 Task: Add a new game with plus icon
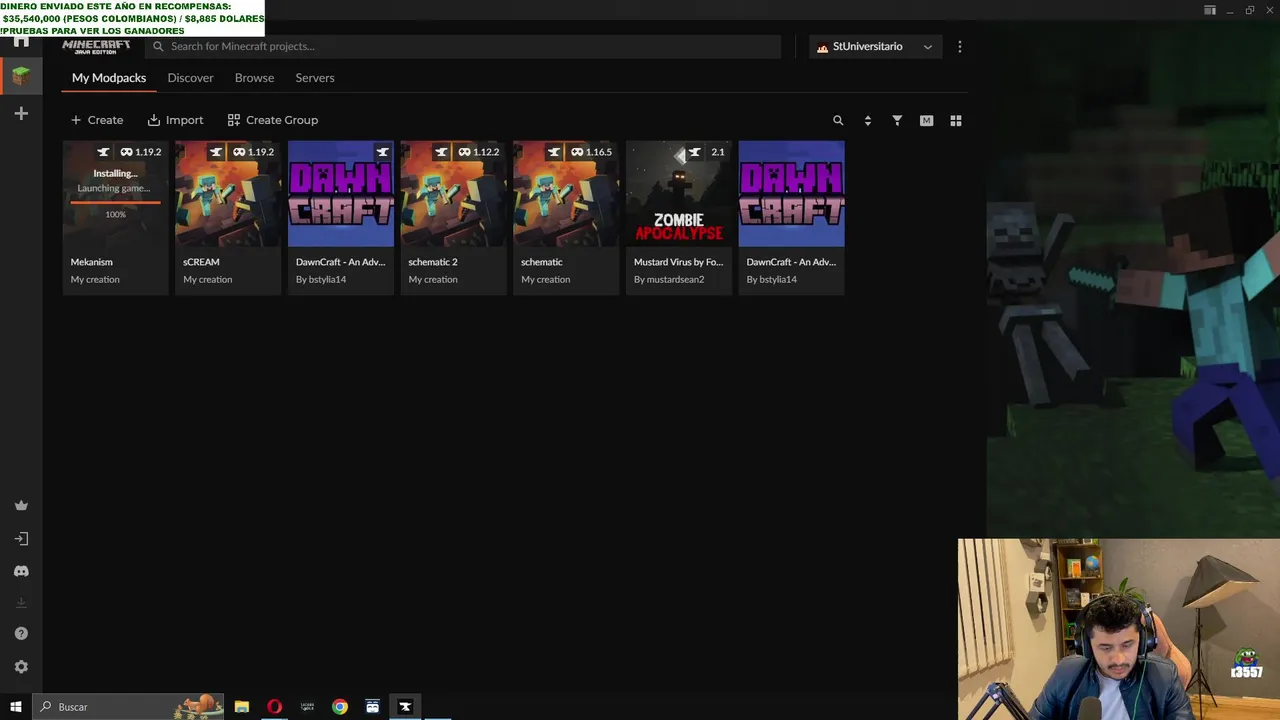click(21, 114)
